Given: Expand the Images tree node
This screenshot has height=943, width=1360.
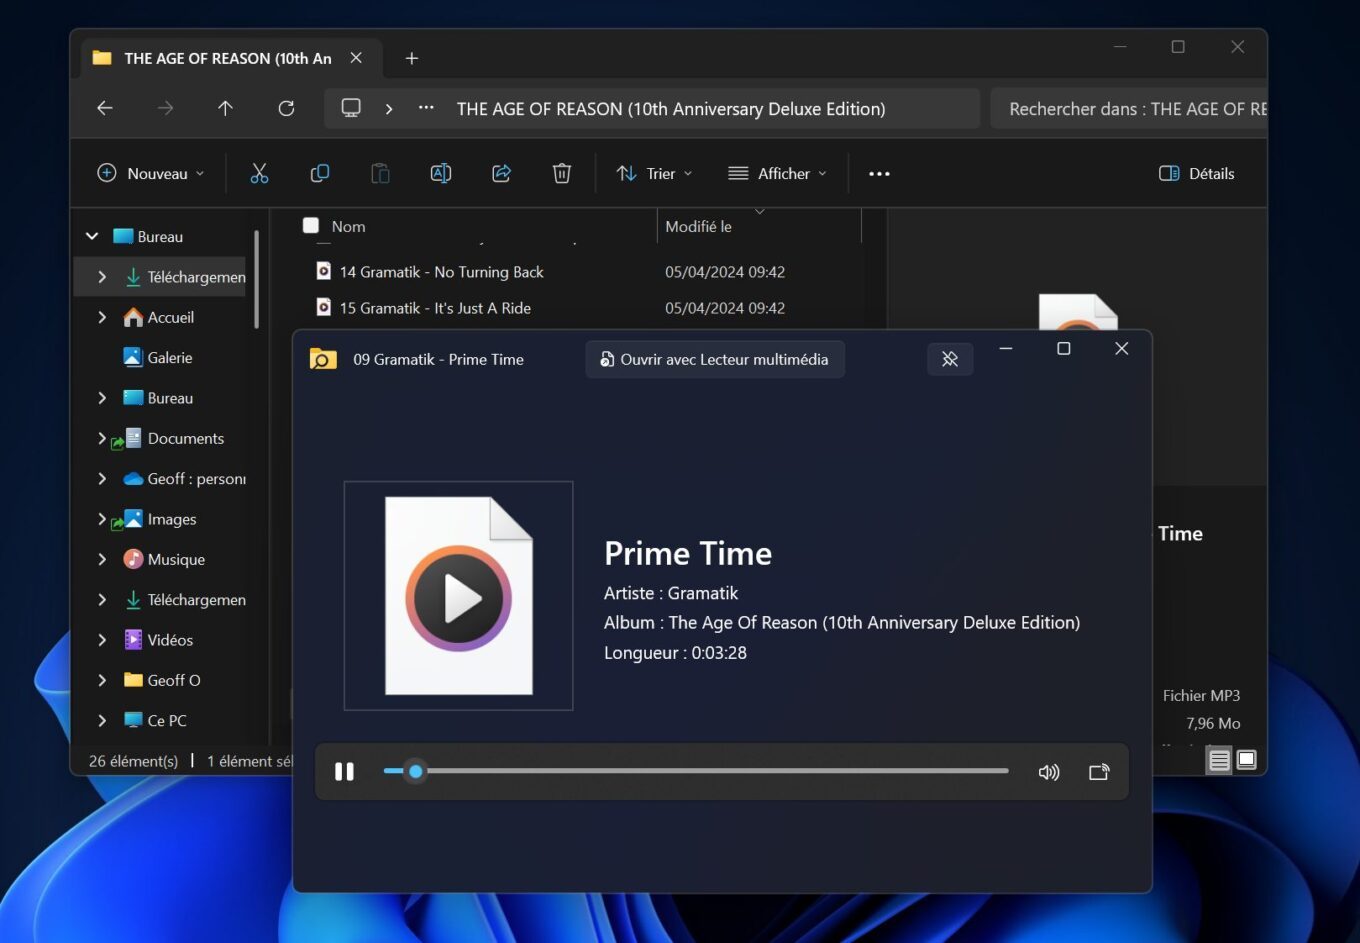Looking at the screenshot, I should [x=102, y=519].
